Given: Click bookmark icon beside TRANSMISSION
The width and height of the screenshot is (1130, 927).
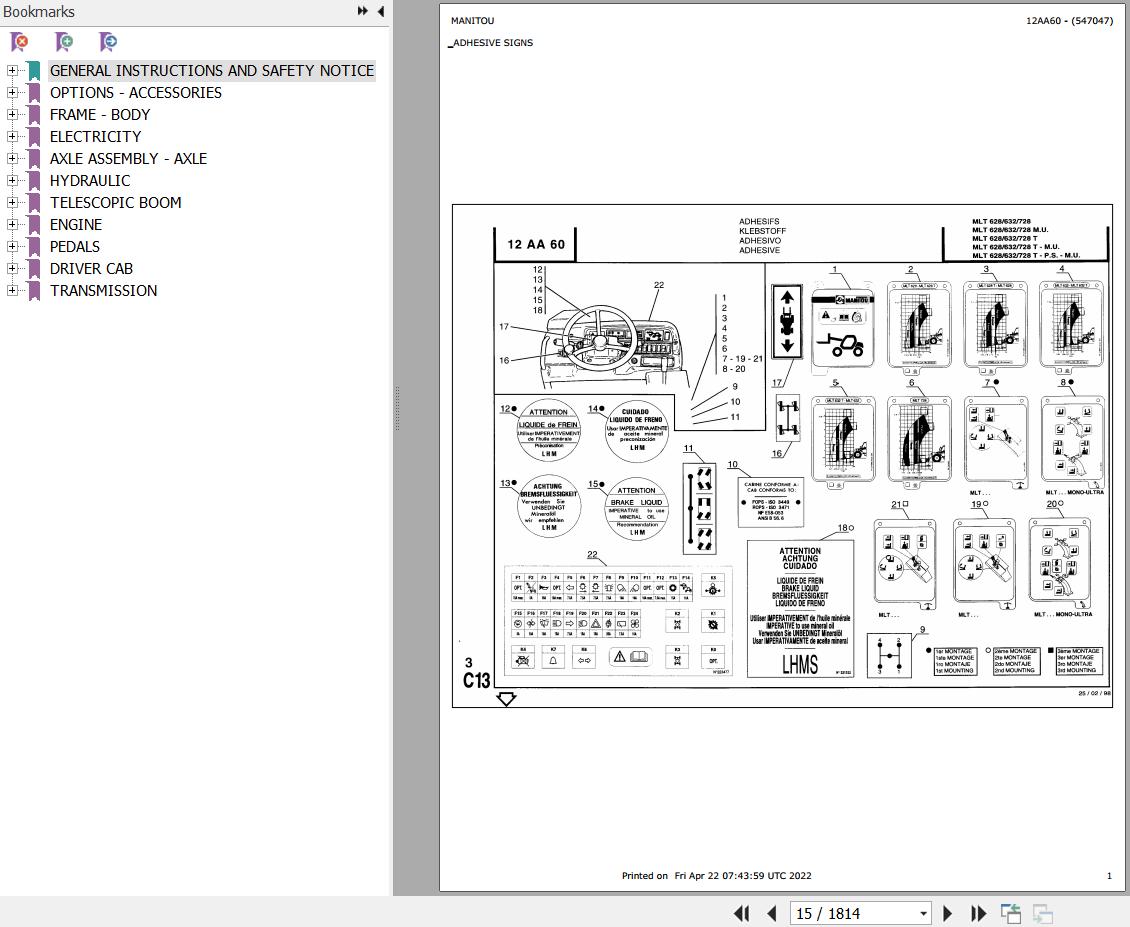Looking at the screenshot, I should coord(33,290).
